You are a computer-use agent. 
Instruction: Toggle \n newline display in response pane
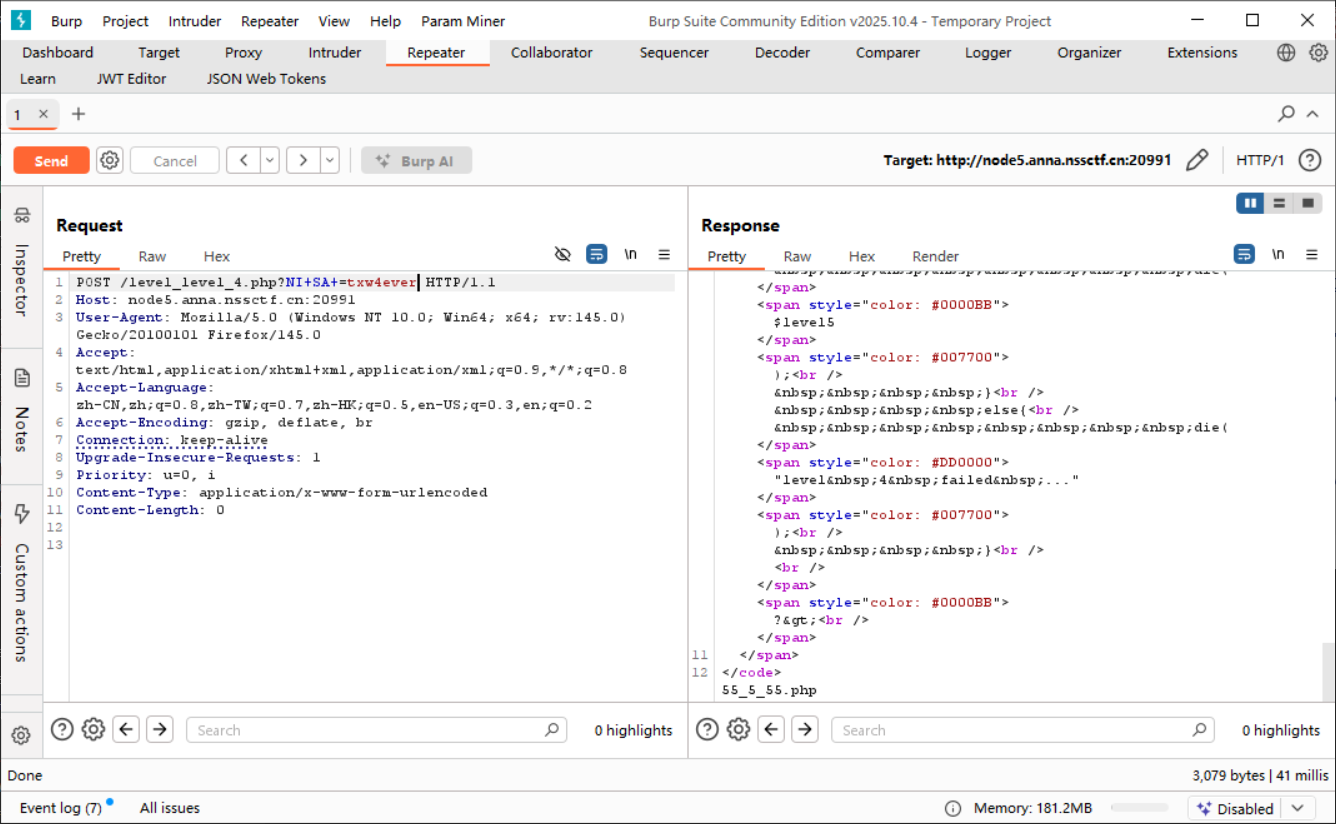(1277, 255)
